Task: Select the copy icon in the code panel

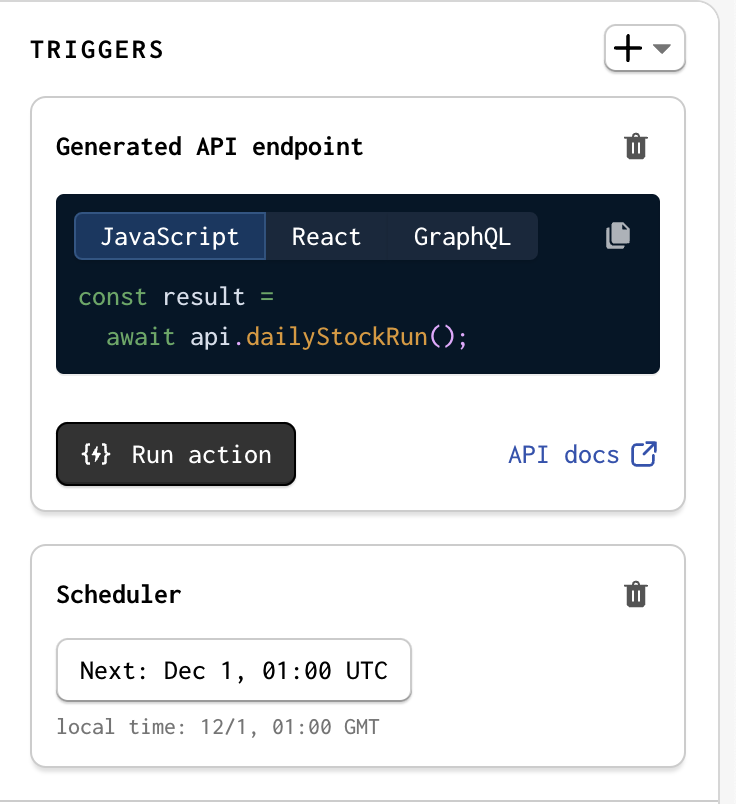Action: [x=617, y=235]
